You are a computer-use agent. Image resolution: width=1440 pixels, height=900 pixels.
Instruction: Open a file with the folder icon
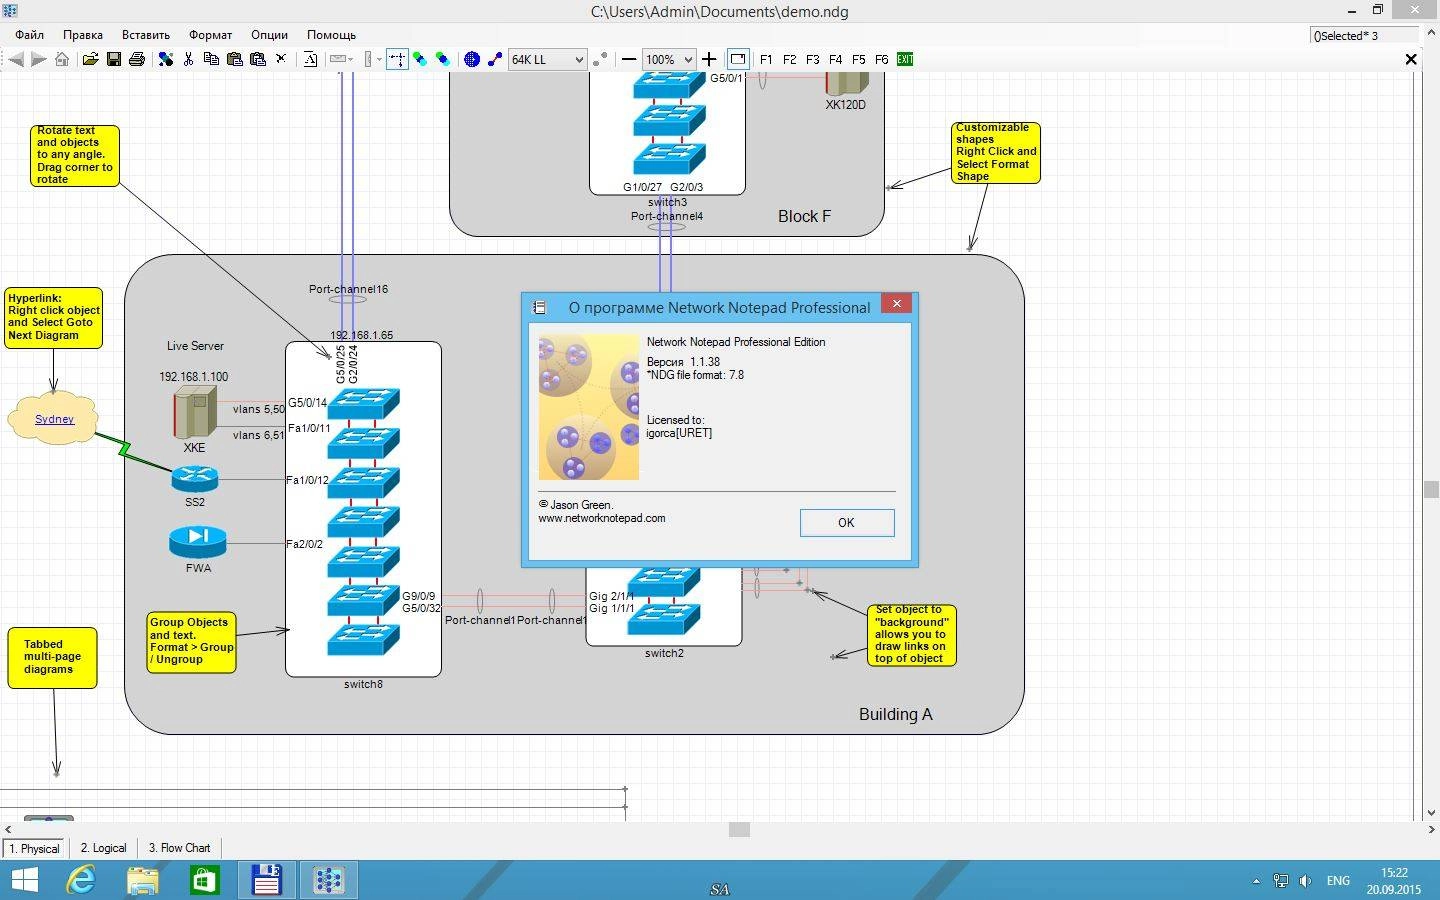90,60
